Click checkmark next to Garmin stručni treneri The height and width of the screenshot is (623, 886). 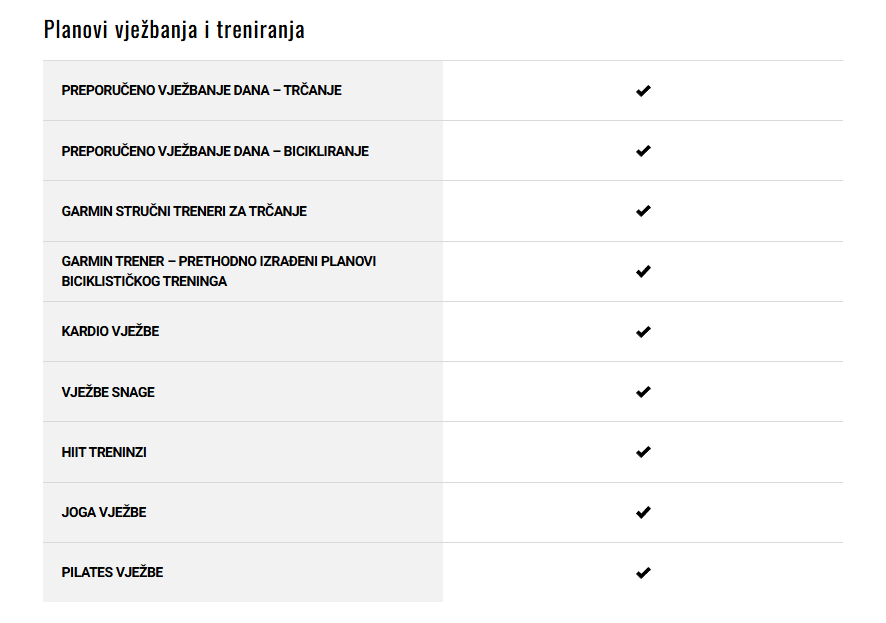(x=643, y=211)
